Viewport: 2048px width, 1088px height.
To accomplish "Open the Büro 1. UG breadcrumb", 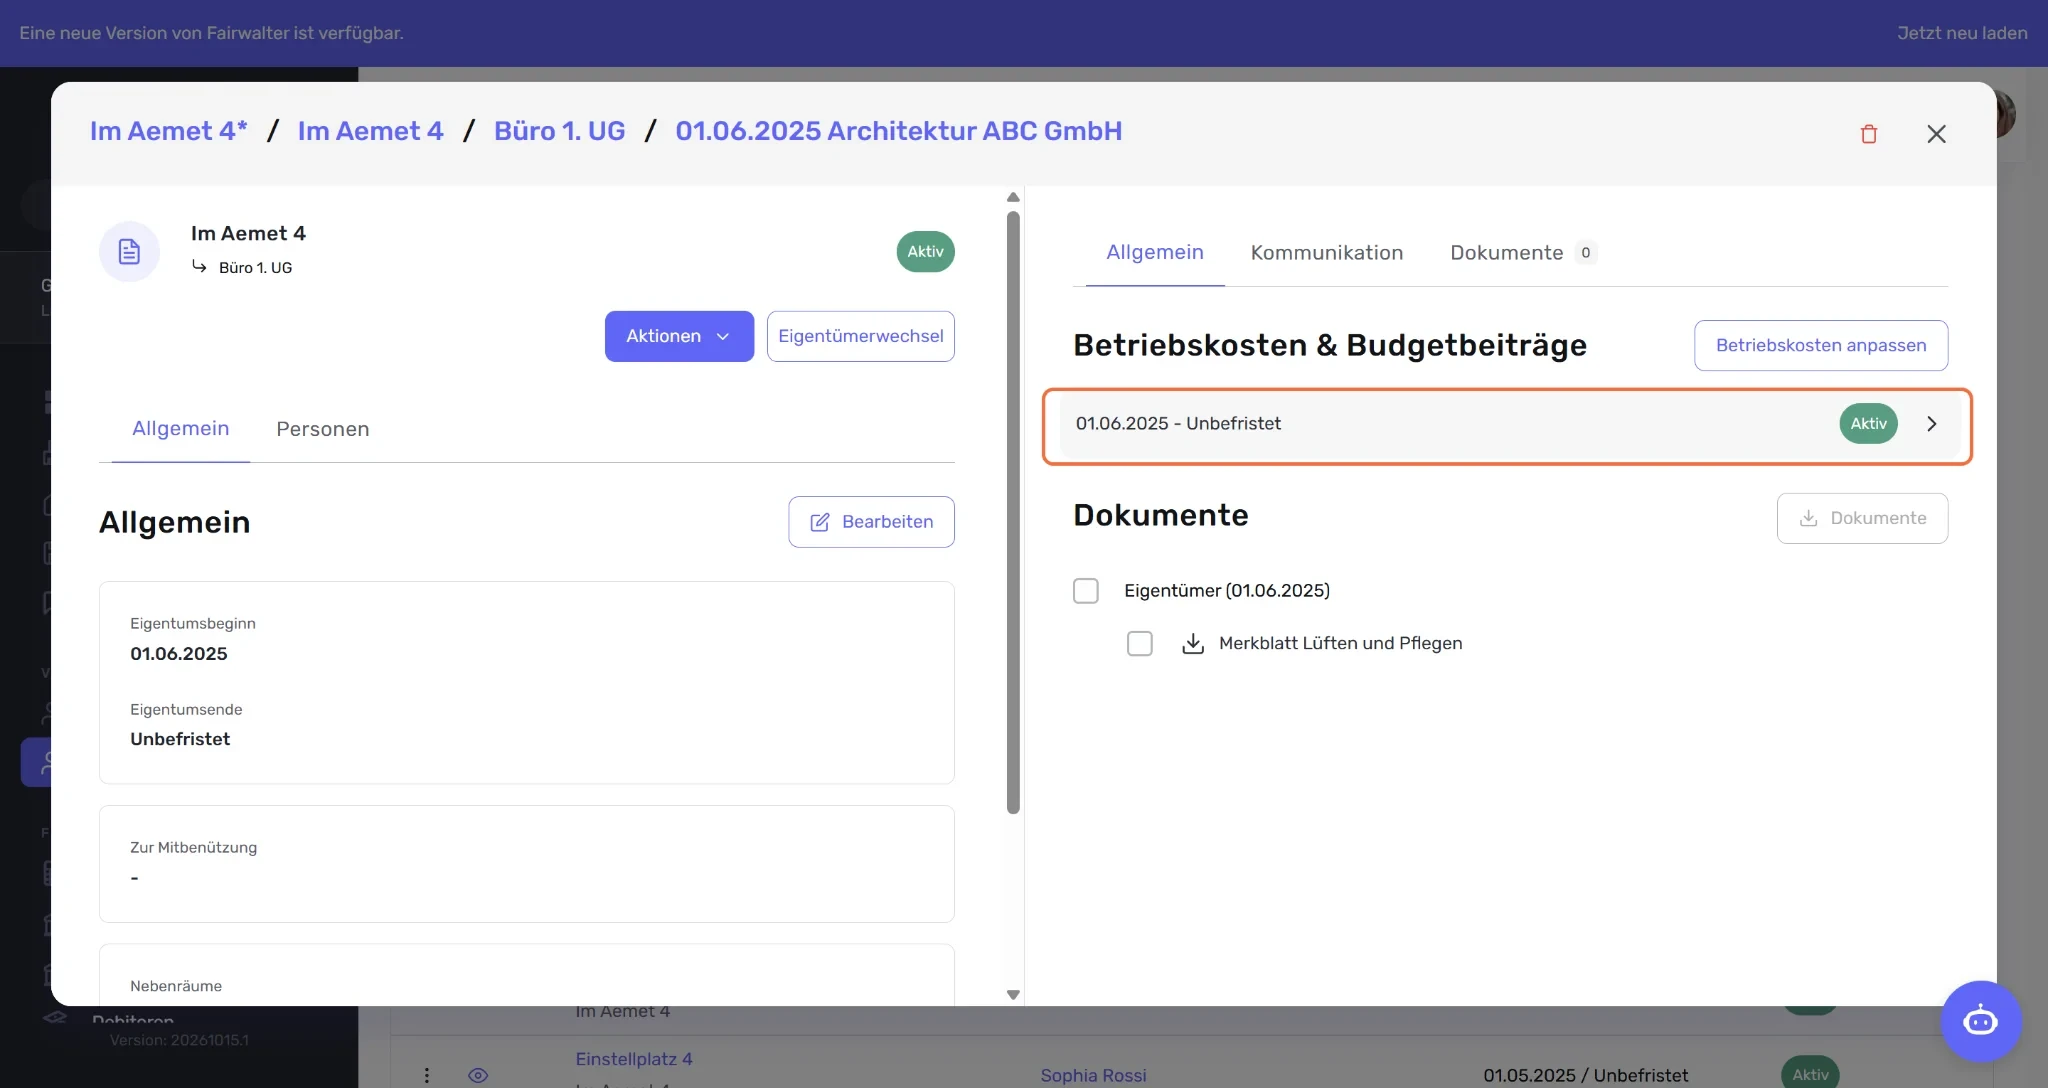I will (559, 131).
